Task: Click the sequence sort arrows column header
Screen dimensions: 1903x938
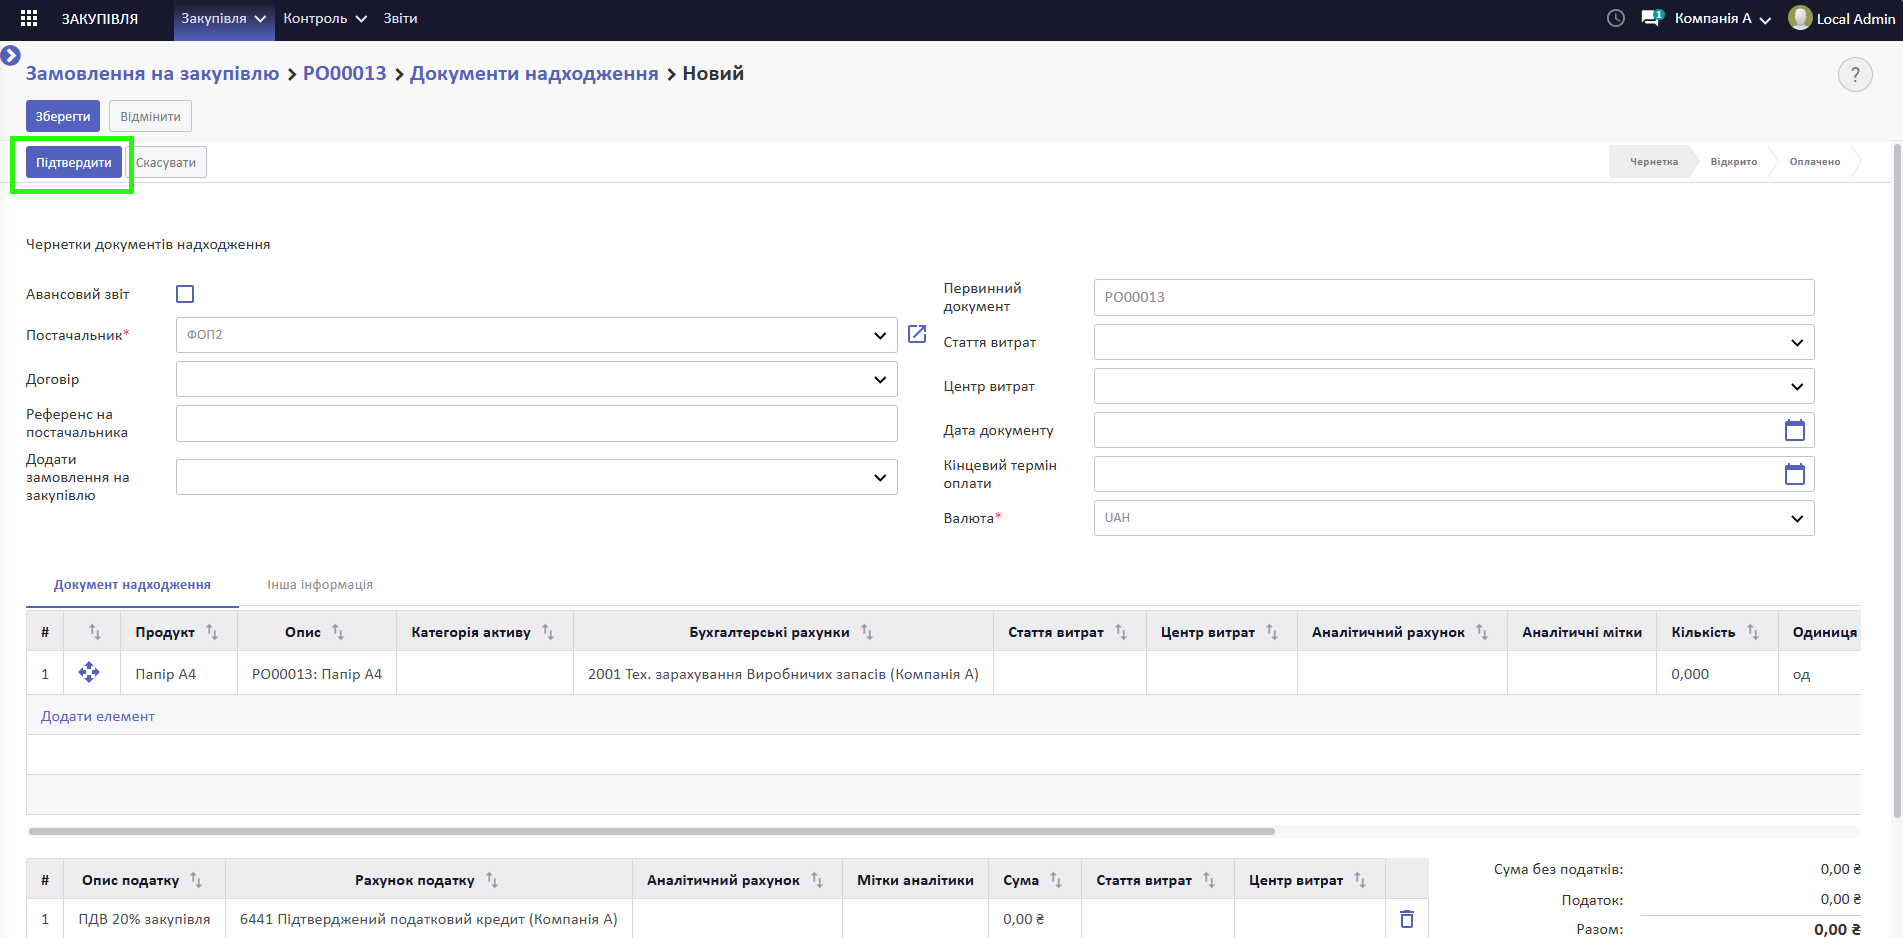Action: [94, 632]
